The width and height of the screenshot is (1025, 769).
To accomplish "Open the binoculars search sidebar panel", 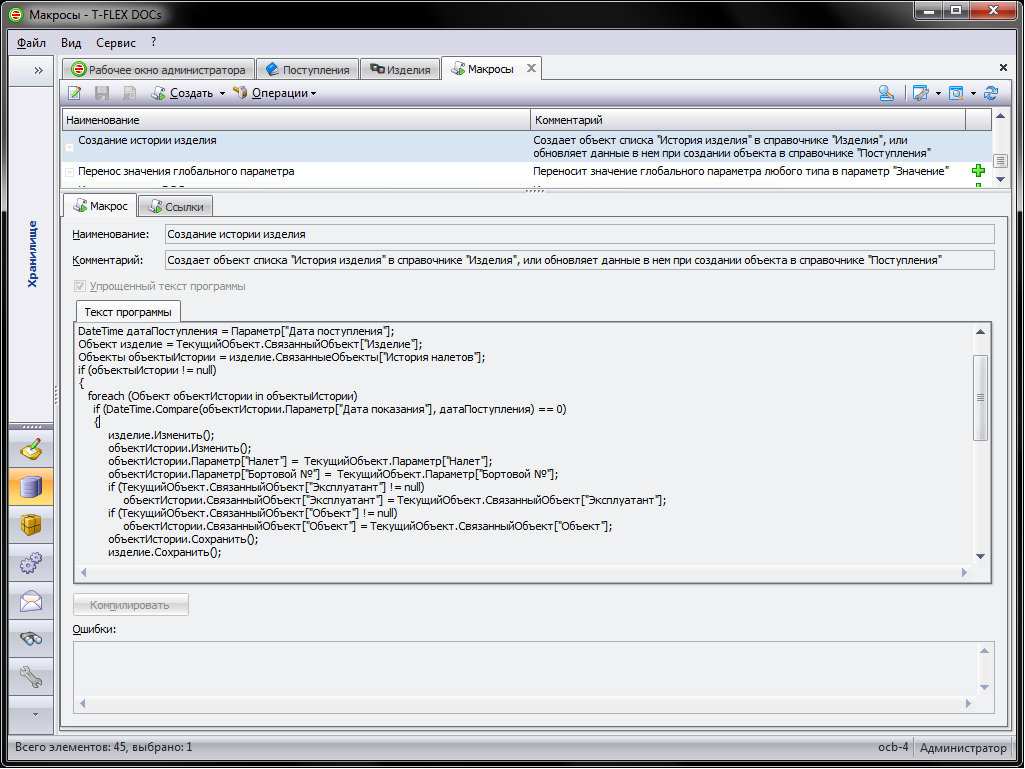I will (x=31, y=640).
